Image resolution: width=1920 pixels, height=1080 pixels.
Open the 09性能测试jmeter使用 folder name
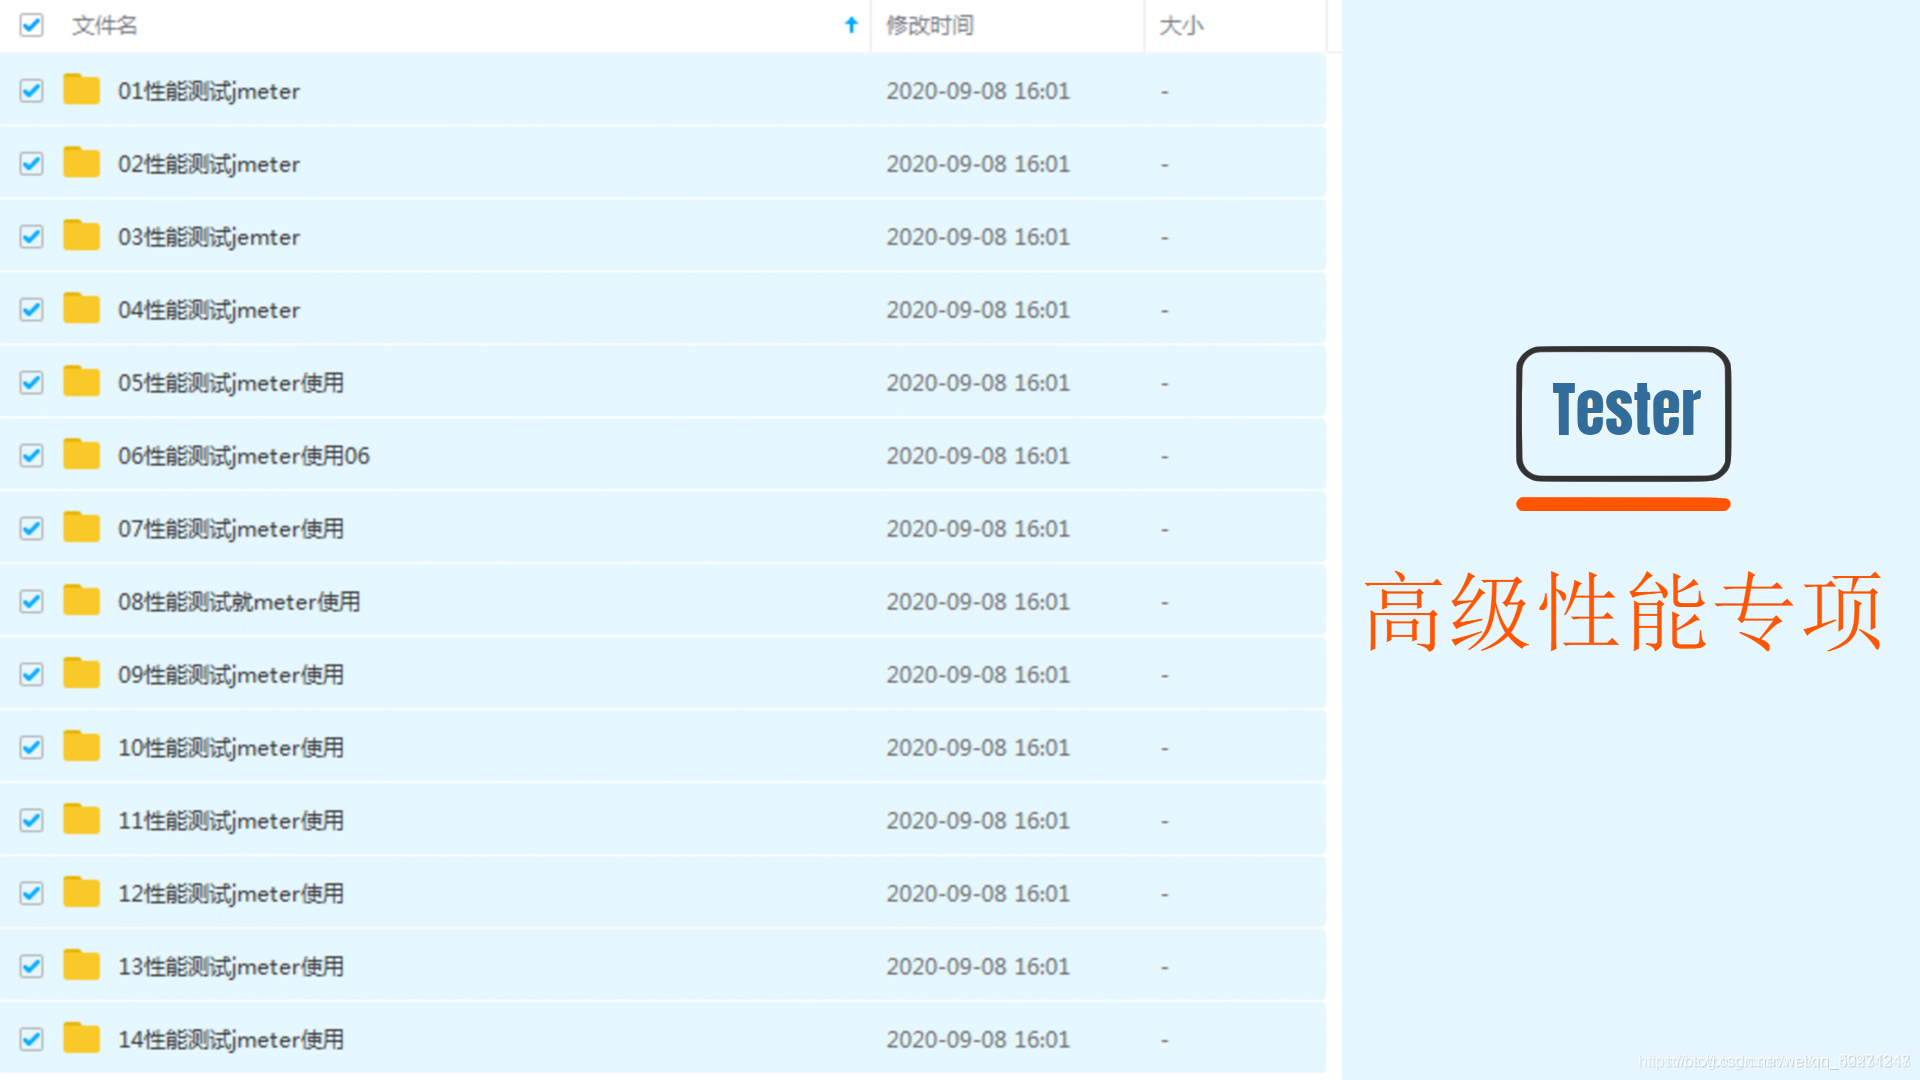pos(231,675)
